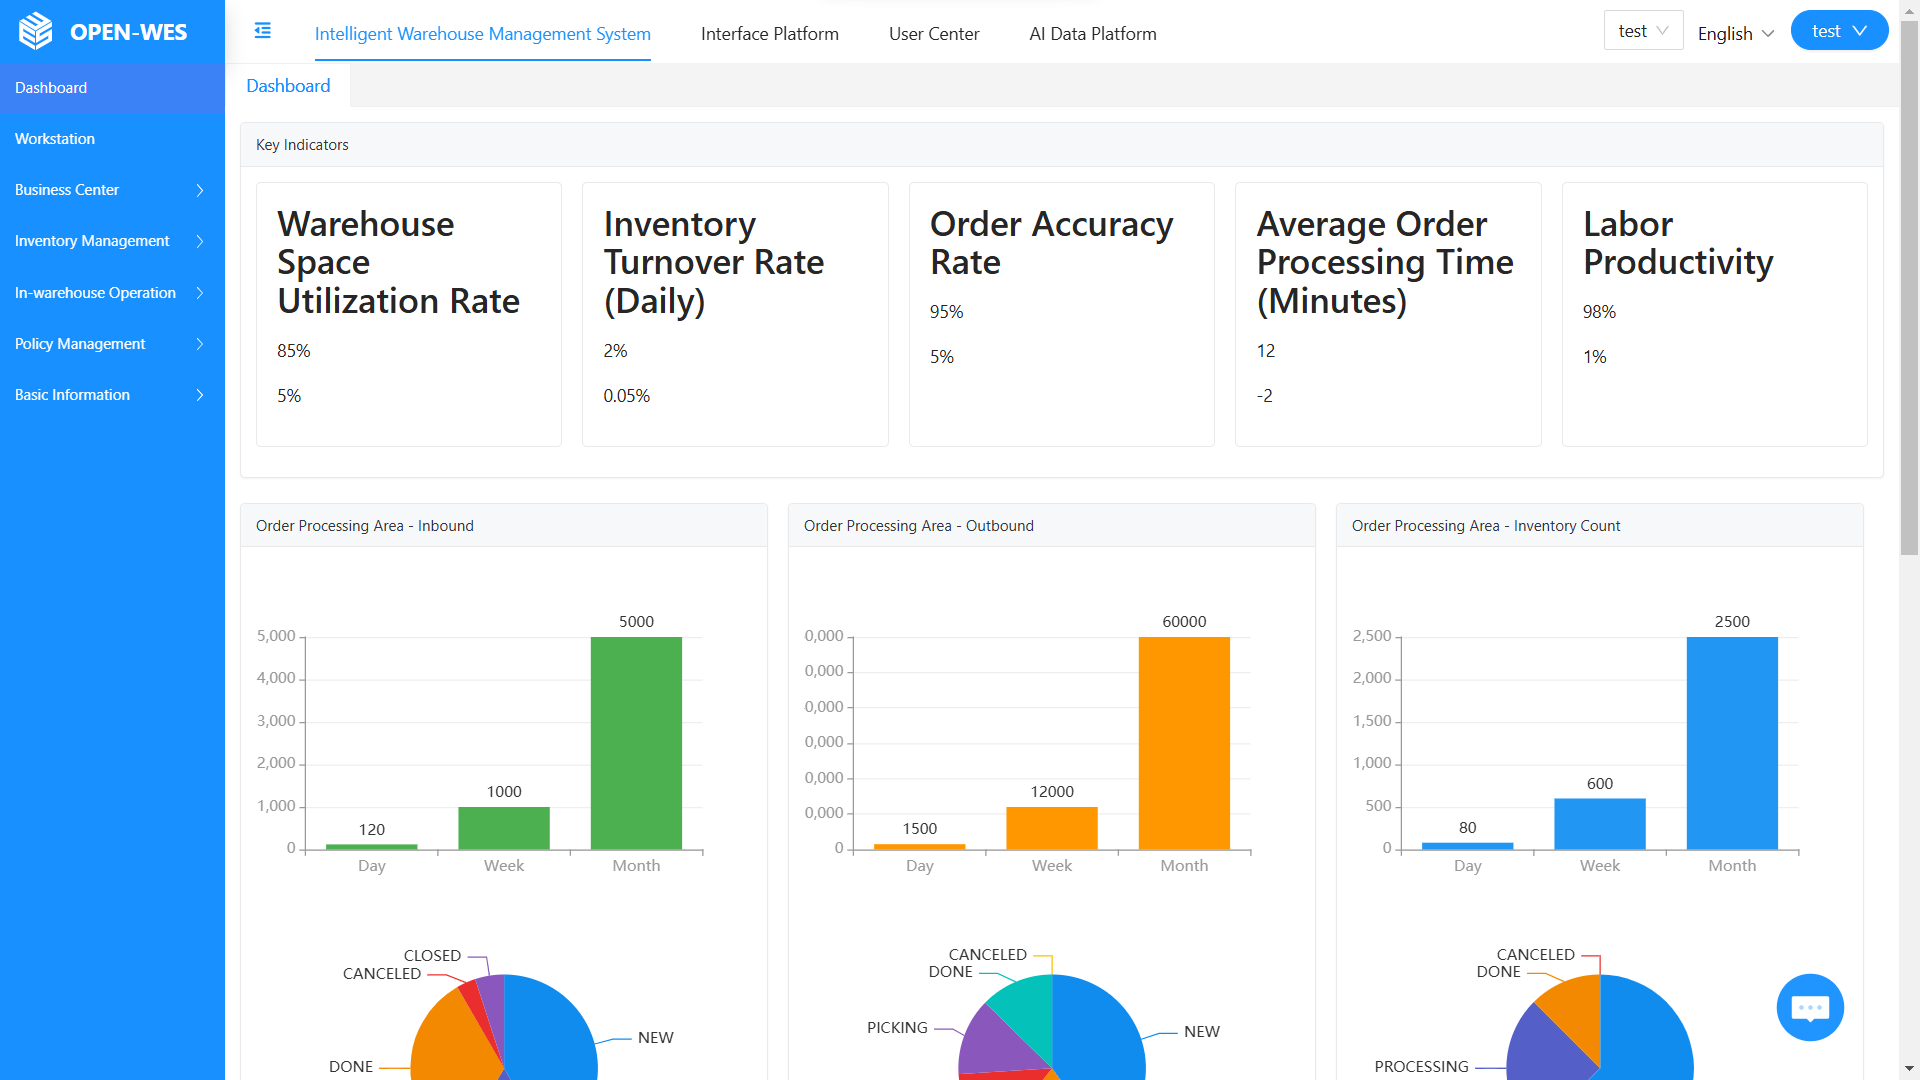Expand In-warehouse Operation chevron
This screenshot has width=1920, height=1080.
coord(200,293)
